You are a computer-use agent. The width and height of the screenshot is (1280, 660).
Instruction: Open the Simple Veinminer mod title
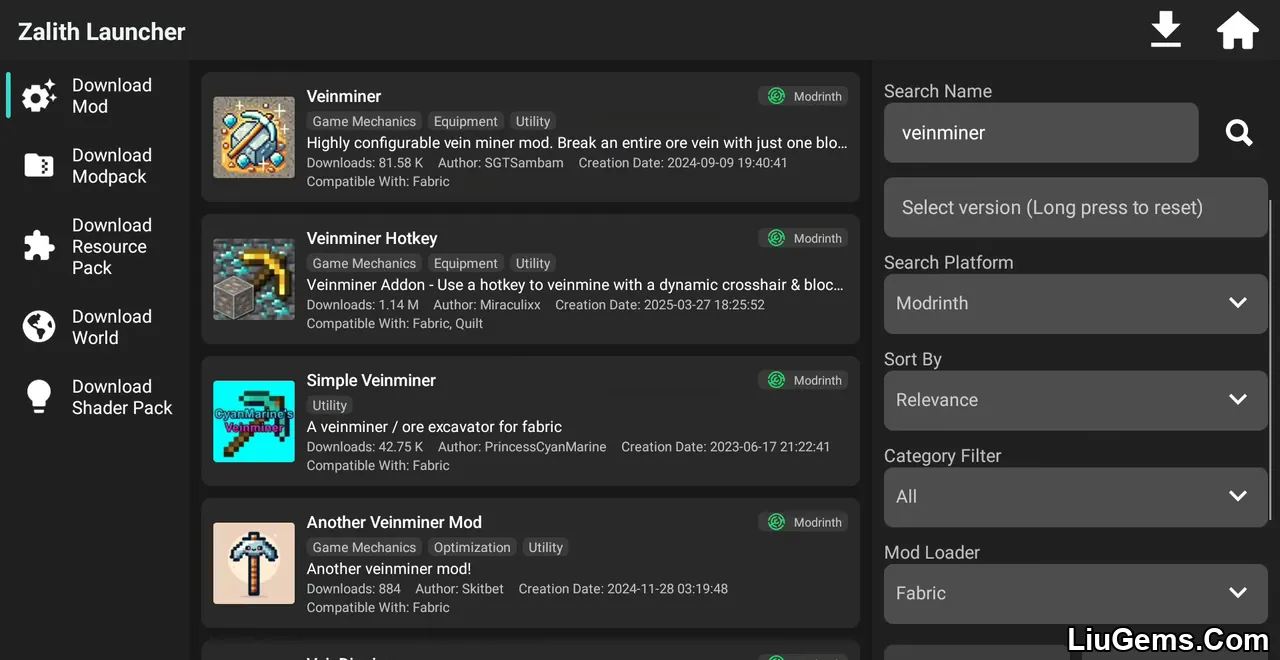[371, 380]
